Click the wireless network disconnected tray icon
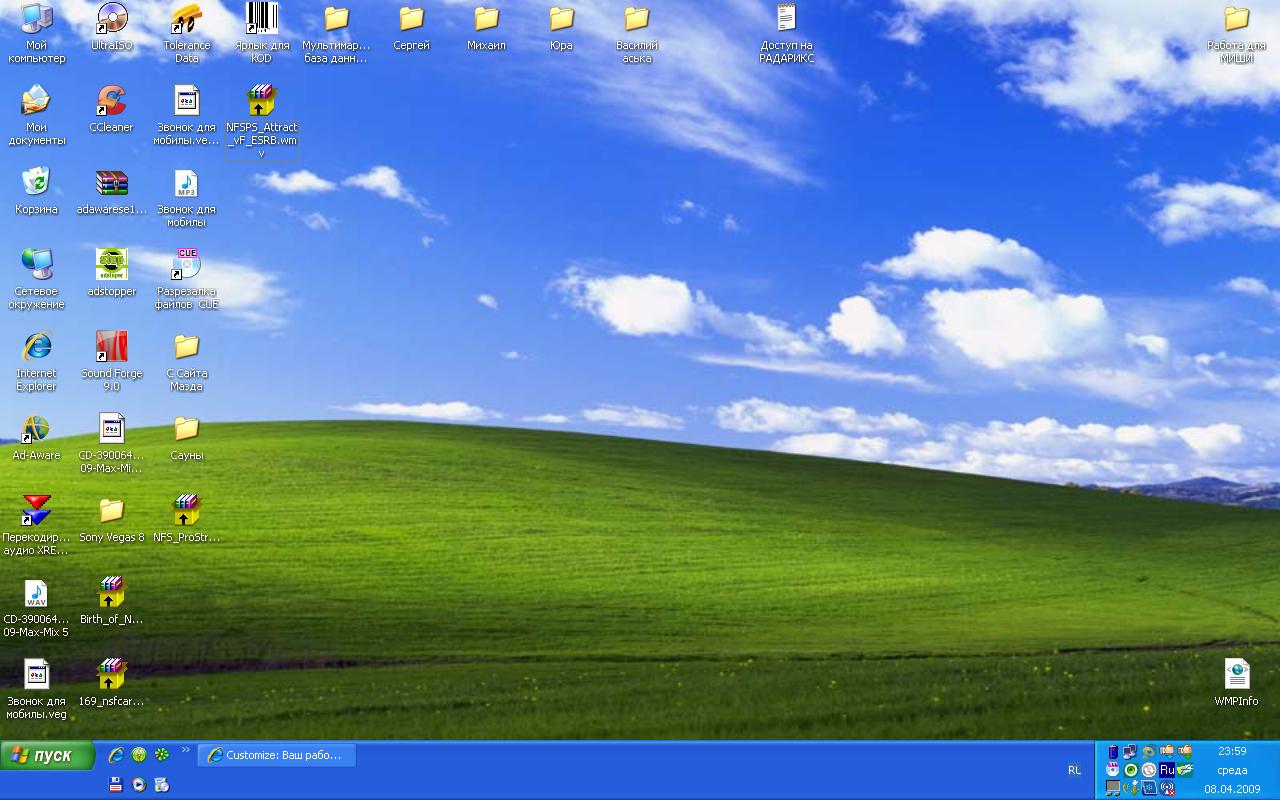This screenshot has width=1280, height=800. click(1166, 788)
